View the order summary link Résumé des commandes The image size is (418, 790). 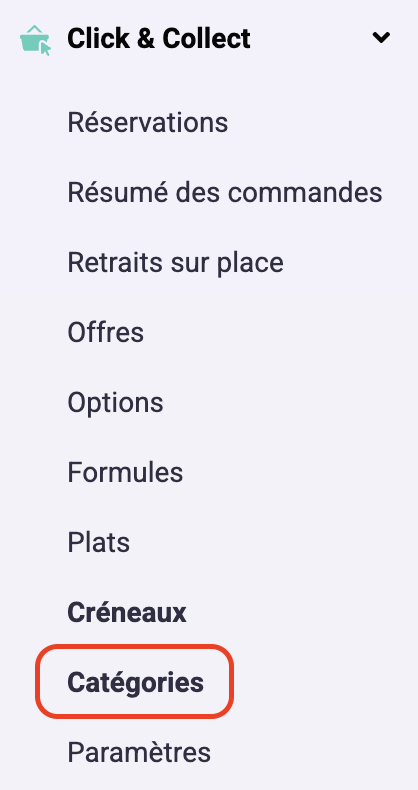point(225,192)
